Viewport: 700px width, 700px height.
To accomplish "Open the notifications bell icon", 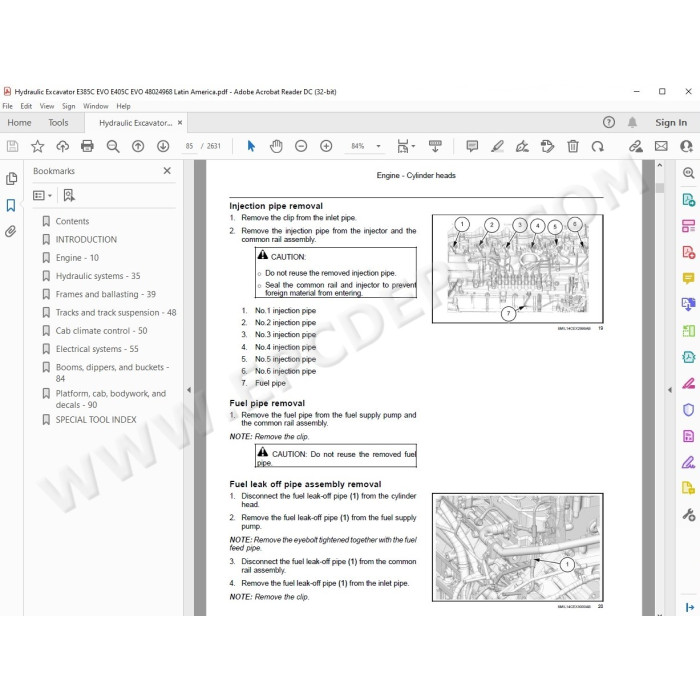I will tap(633, 122).
